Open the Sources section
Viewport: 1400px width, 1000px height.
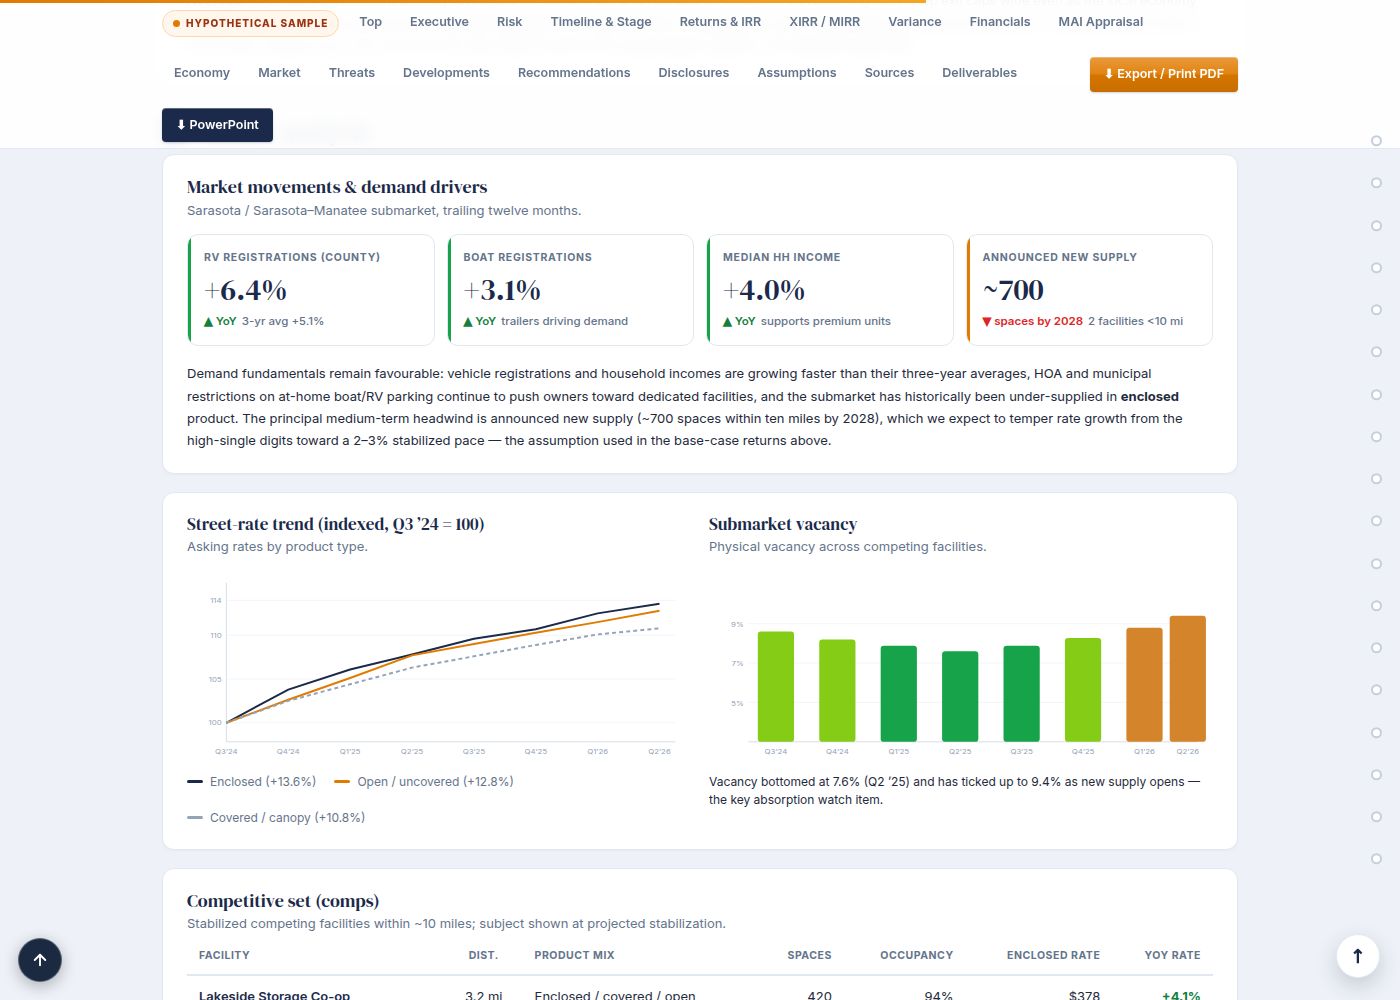(889, 73)
